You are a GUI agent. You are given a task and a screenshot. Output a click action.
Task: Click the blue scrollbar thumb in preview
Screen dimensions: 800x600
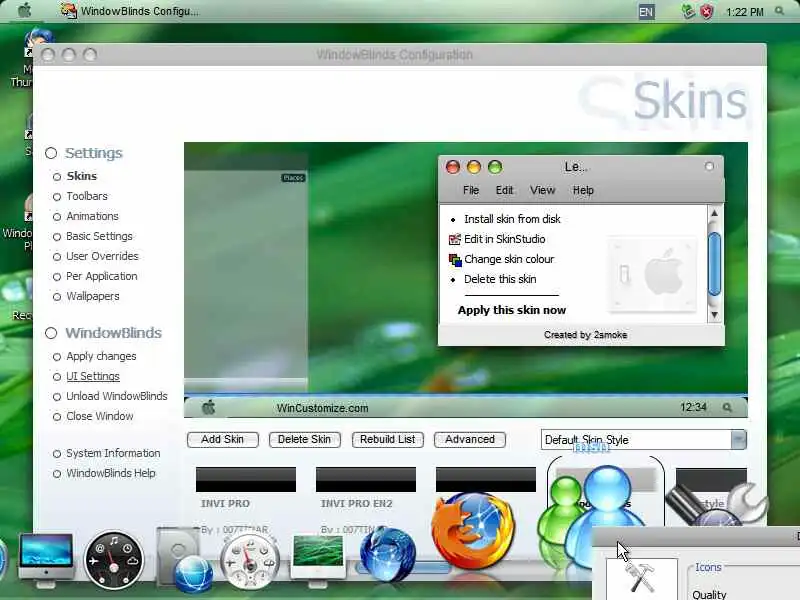(714, 264)
